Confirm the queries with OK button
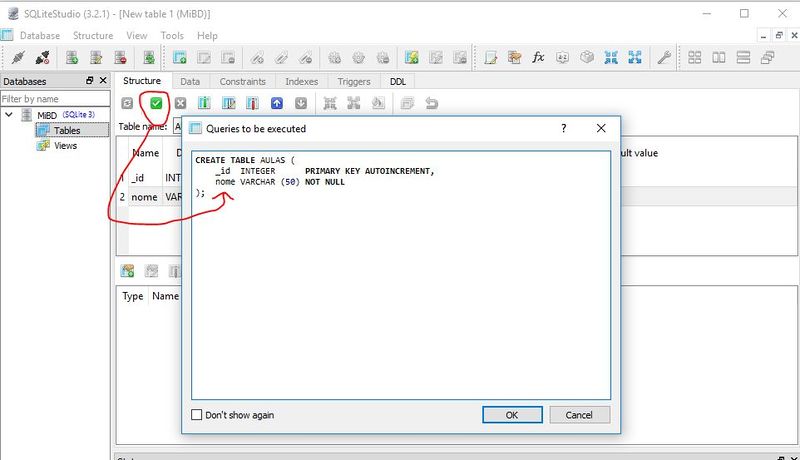The image size is (800, 460). tap(512, 415)
